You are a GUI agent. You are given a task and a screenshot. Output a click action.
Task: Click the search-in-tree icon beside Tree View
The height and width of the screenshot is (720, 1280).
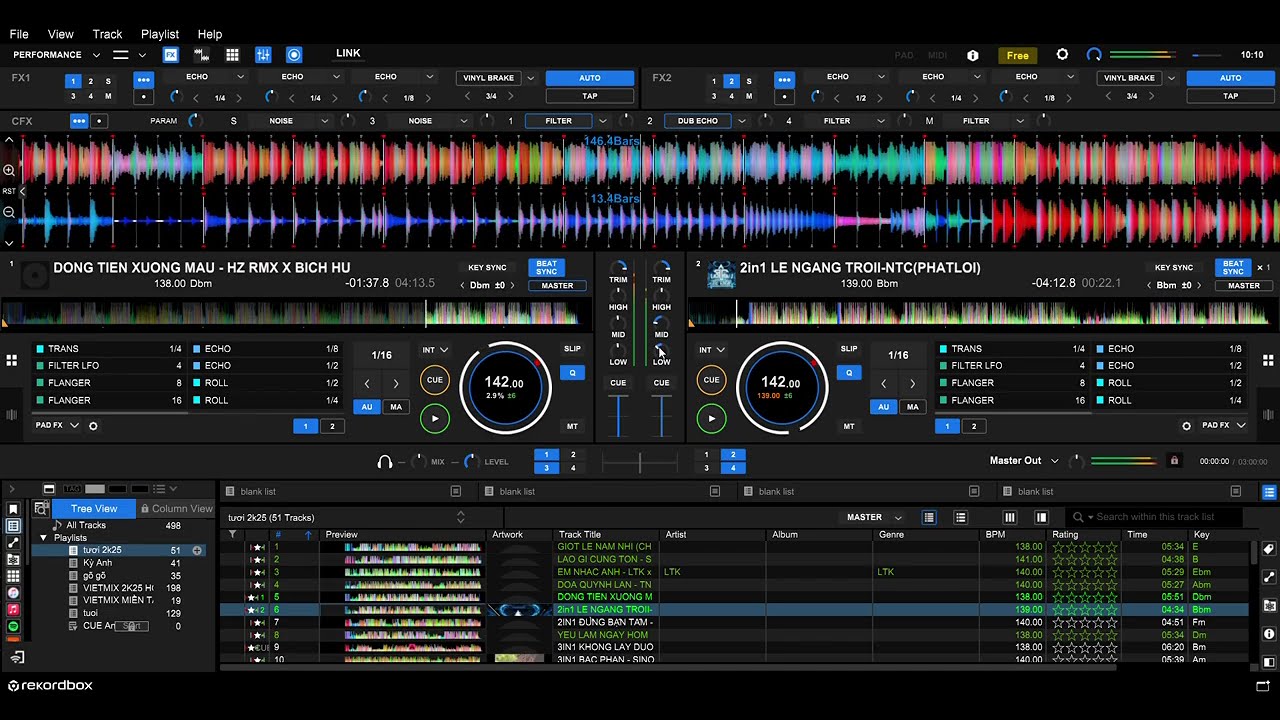(41, 509)
